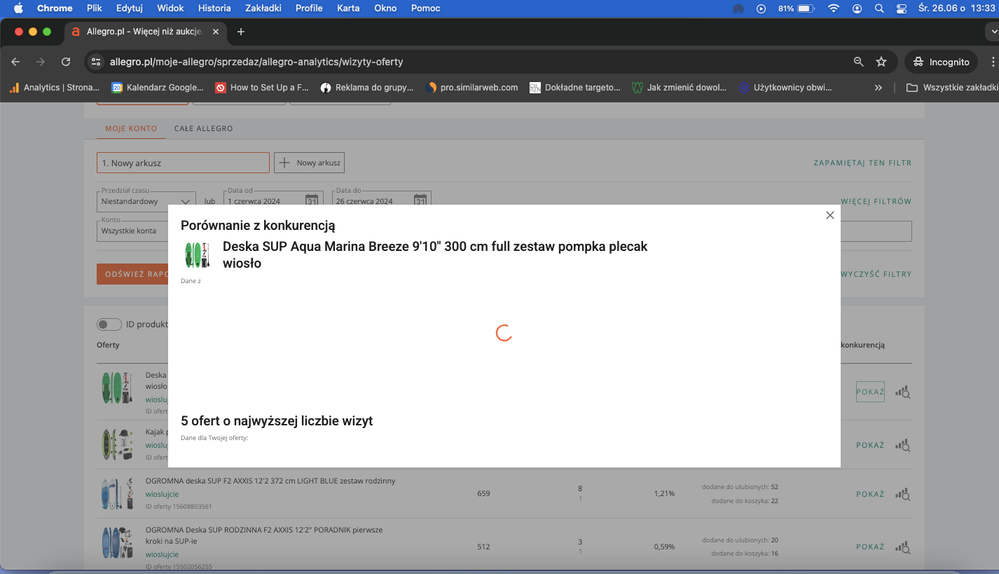
Task: Click ZAPAMIĘTAJ TEN FILTR link
Action: (862, 163)
